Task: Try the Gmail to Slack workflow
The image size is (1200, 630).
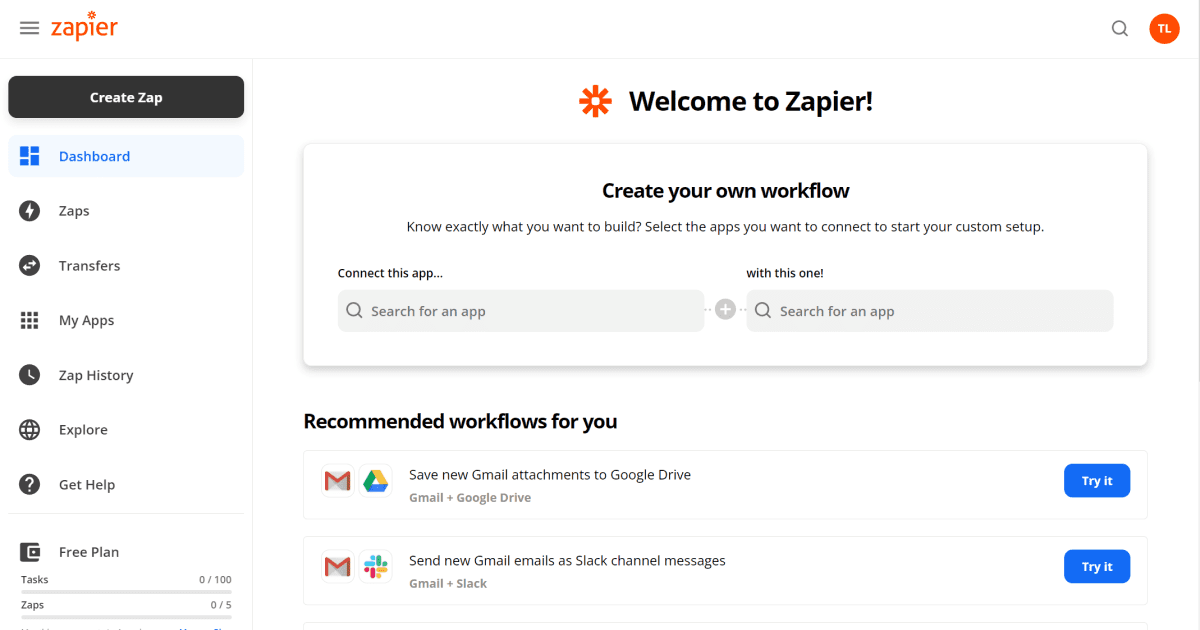Action: (1096, 566)
